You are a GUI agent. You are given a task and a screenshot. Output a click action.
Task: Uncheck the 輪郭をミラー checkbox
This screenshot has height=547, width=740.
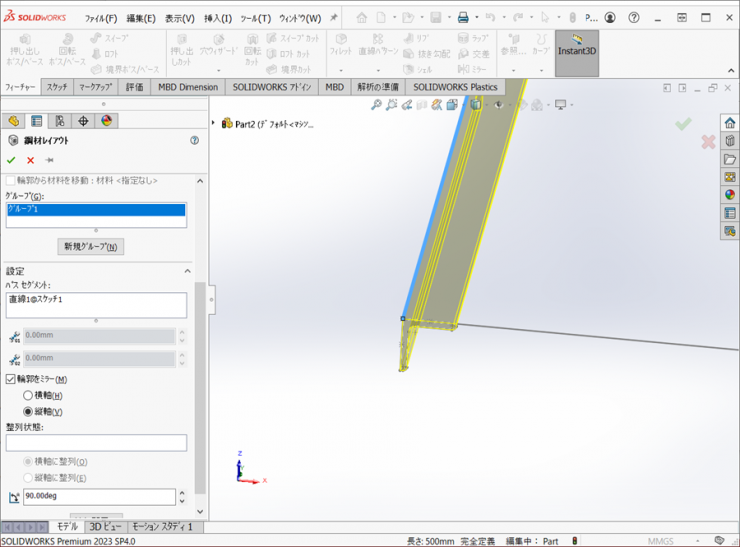(11, 379)
